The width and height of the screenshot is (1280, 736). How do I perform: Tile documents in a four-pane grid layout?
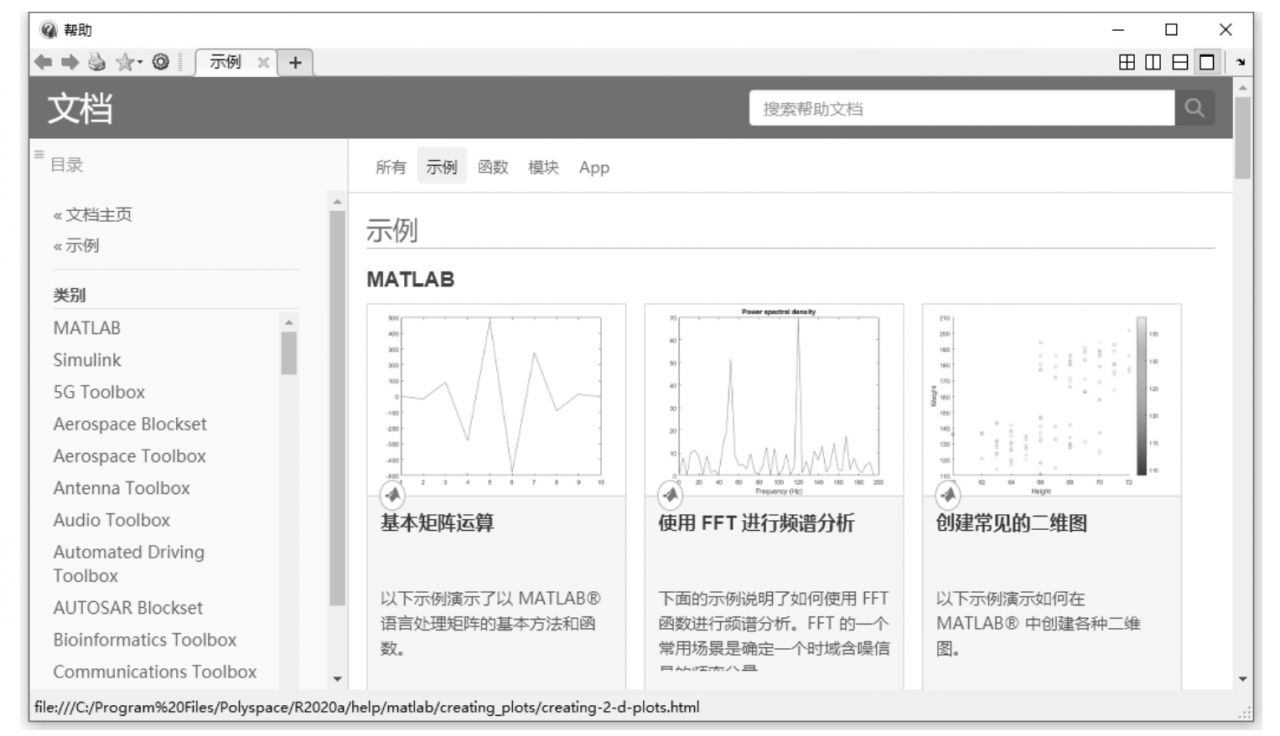1129,62
